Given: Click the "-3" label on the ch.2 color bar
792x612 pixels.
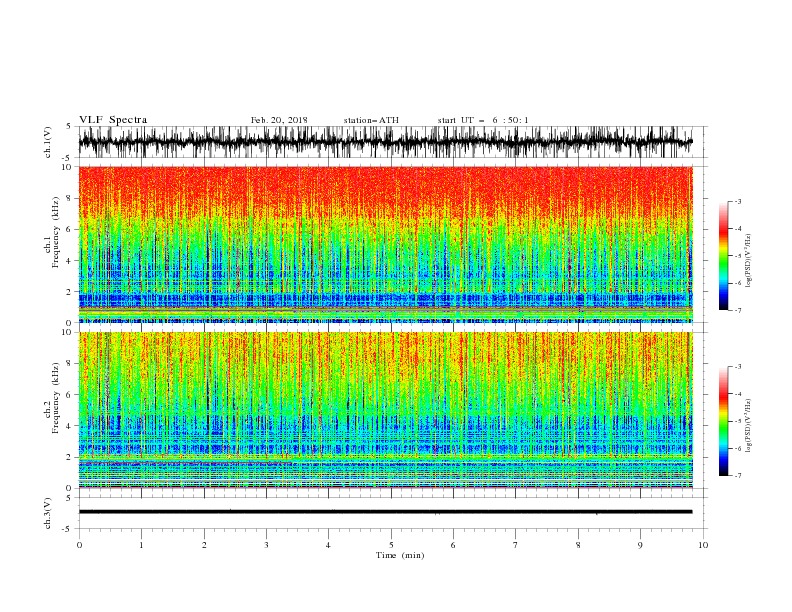Looking at the screenshot, I should point(737,367).
